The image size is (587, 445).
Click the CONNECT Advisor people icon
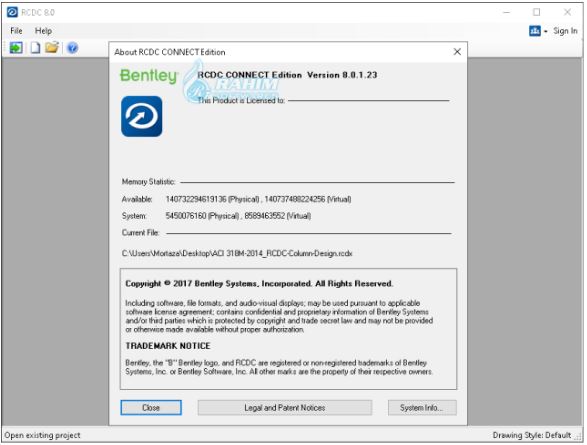click(x=535, y=31)
